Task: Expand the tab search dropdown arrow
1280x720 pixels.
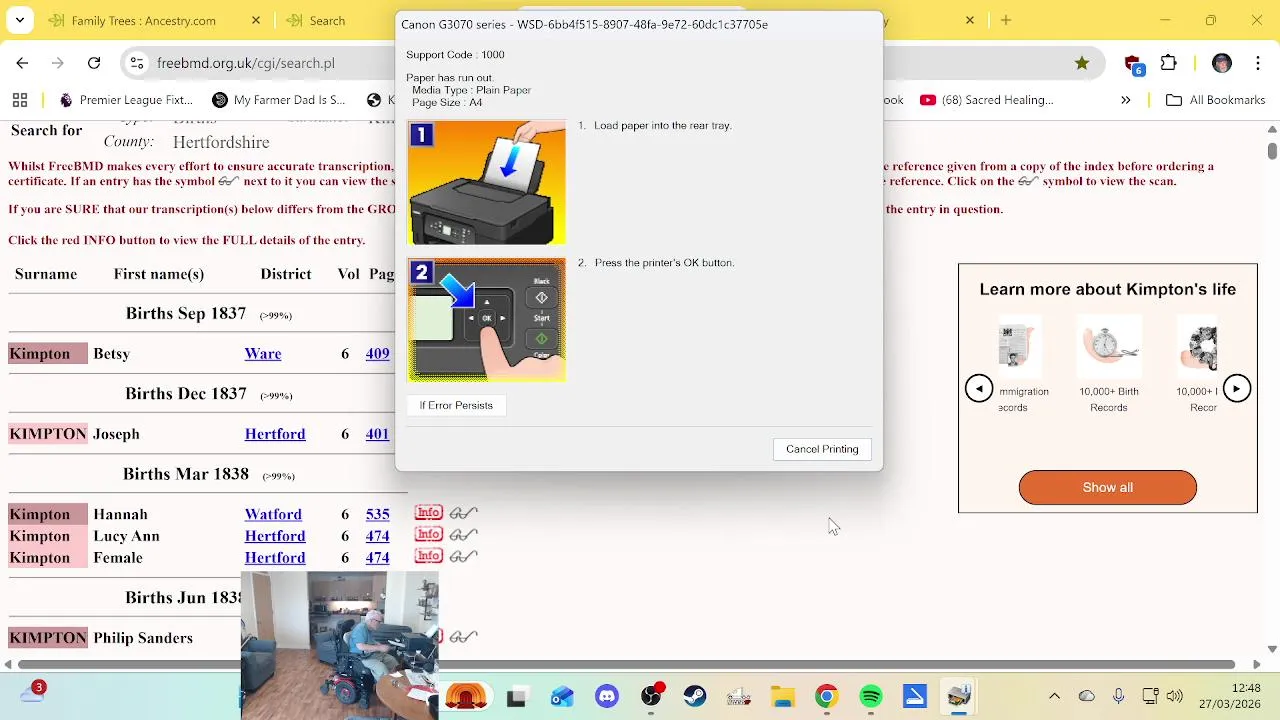Action: pyautogui.click(x=19, y=20)
